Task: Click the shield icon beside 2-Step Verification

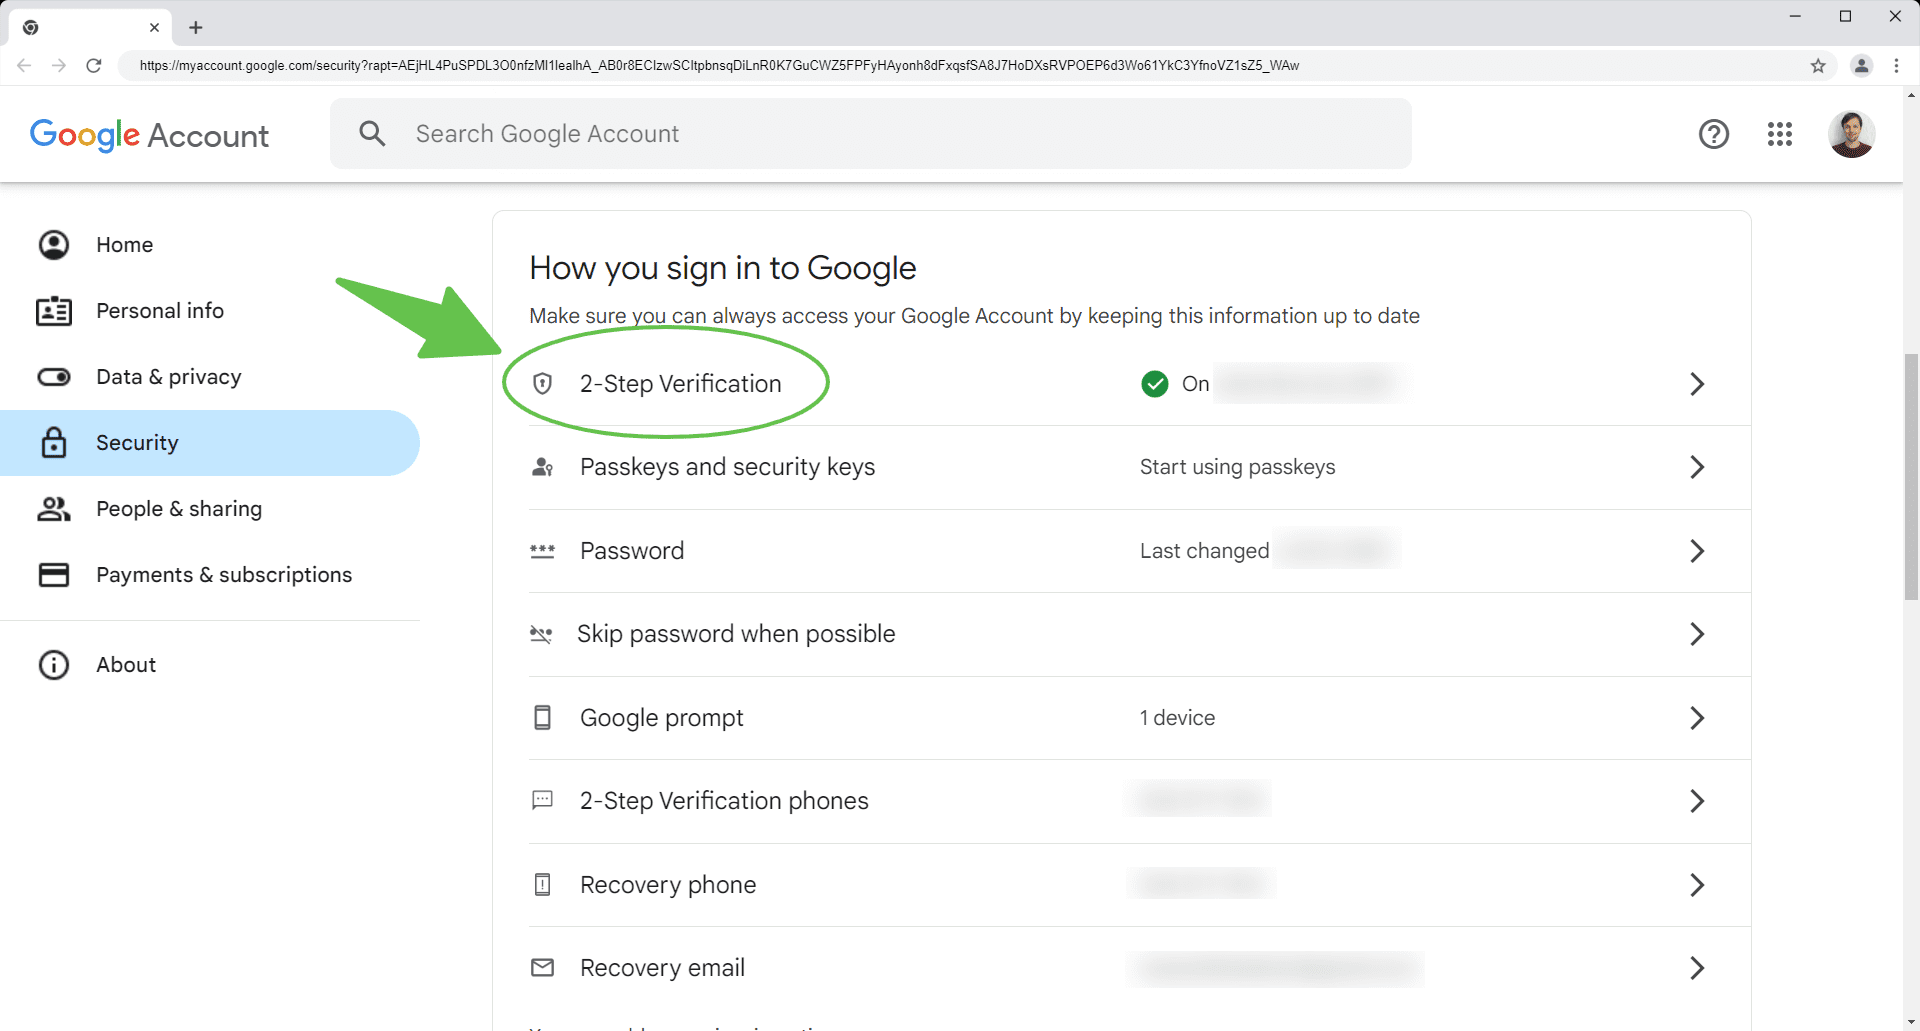Action: [x=542, y=384]
